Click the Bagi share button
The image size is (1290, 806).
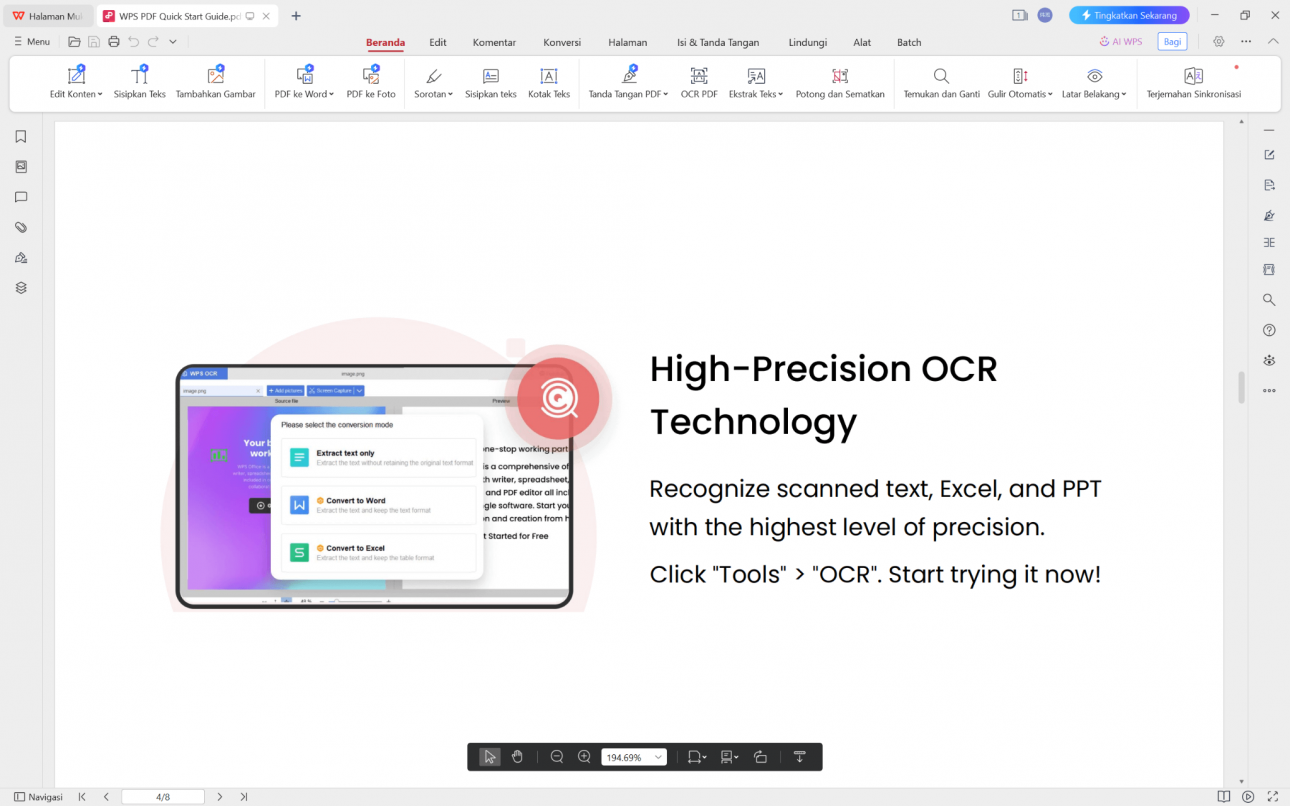(x=1172, y=42)
